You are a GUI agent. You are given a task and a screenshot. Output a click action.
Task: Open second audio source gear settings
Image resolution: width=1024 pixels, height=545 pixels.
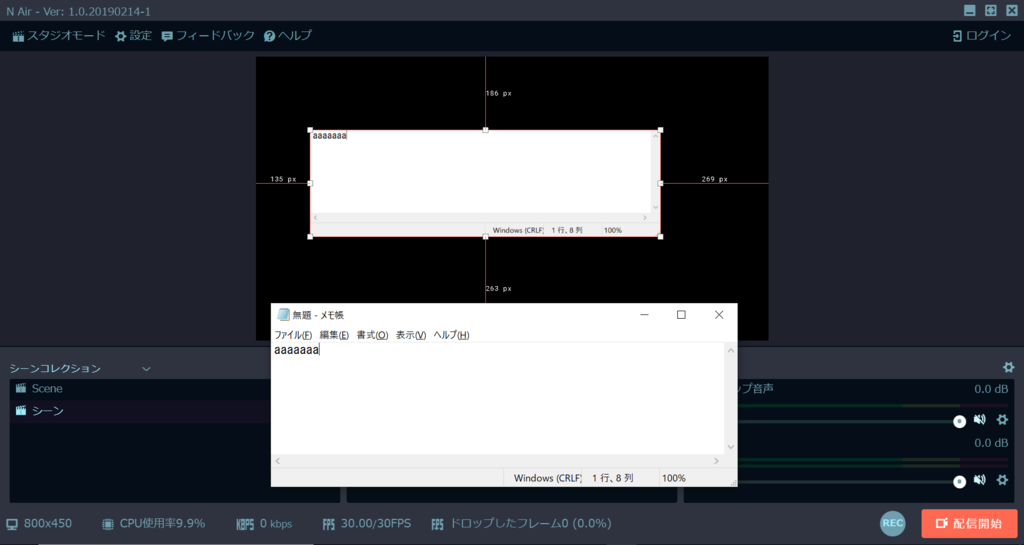tap(1002, 480)
